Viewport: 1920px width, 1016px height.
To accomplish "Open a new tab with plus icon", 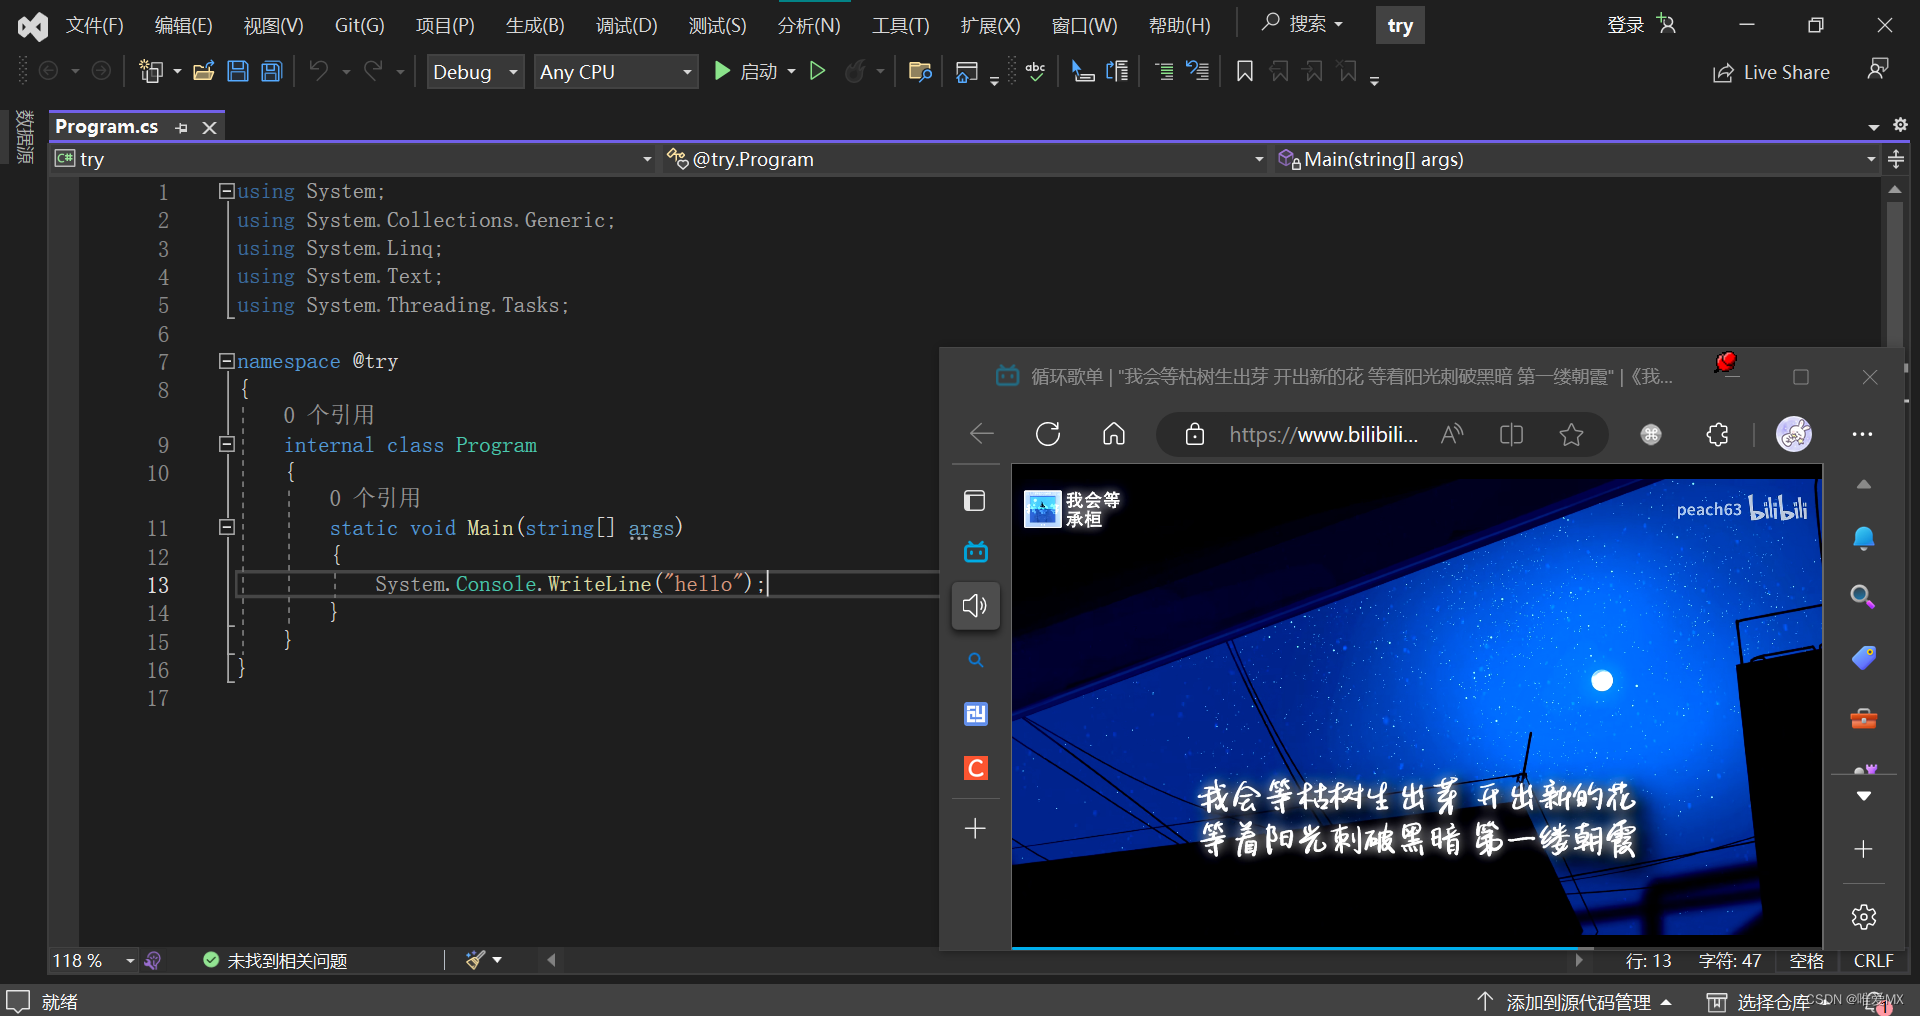I will [x=975, y=828].
